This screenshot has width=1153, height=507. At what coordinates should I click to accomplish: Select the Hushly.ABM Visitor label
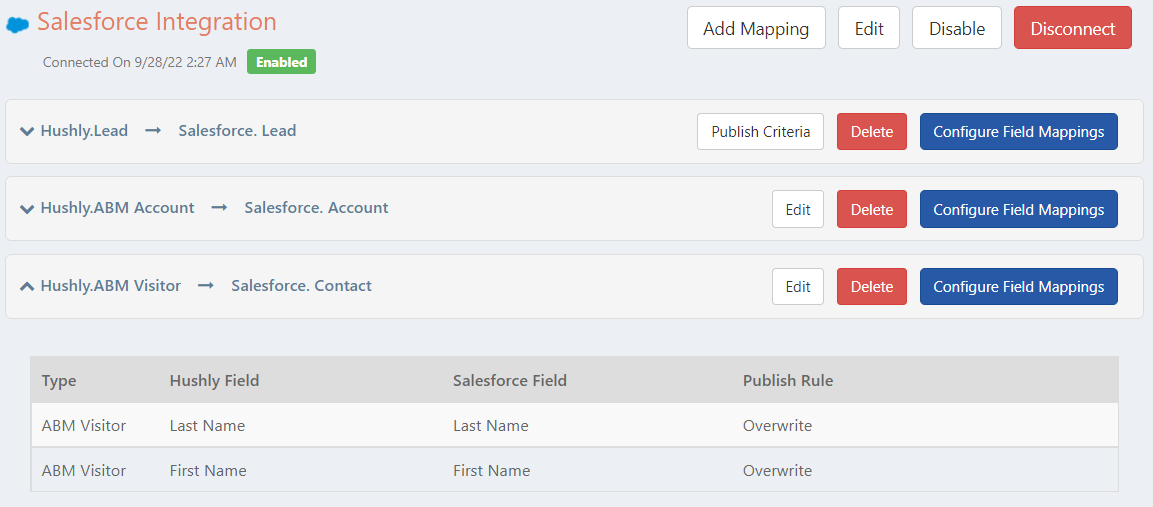(x=110, y=286)
